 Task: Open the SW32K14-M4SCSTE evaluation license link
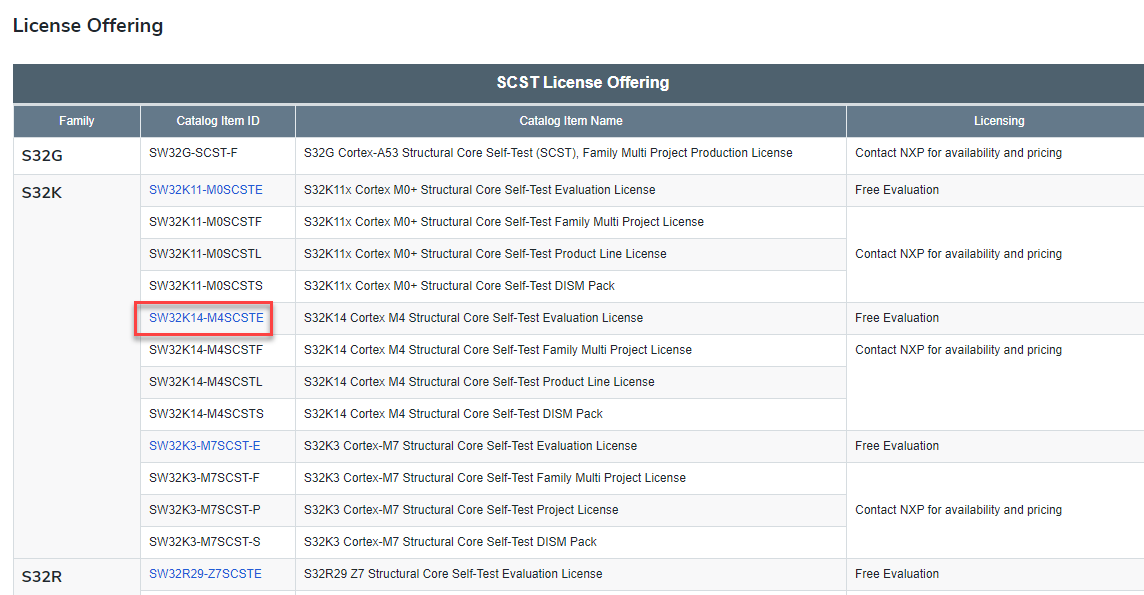click(206, 318)
